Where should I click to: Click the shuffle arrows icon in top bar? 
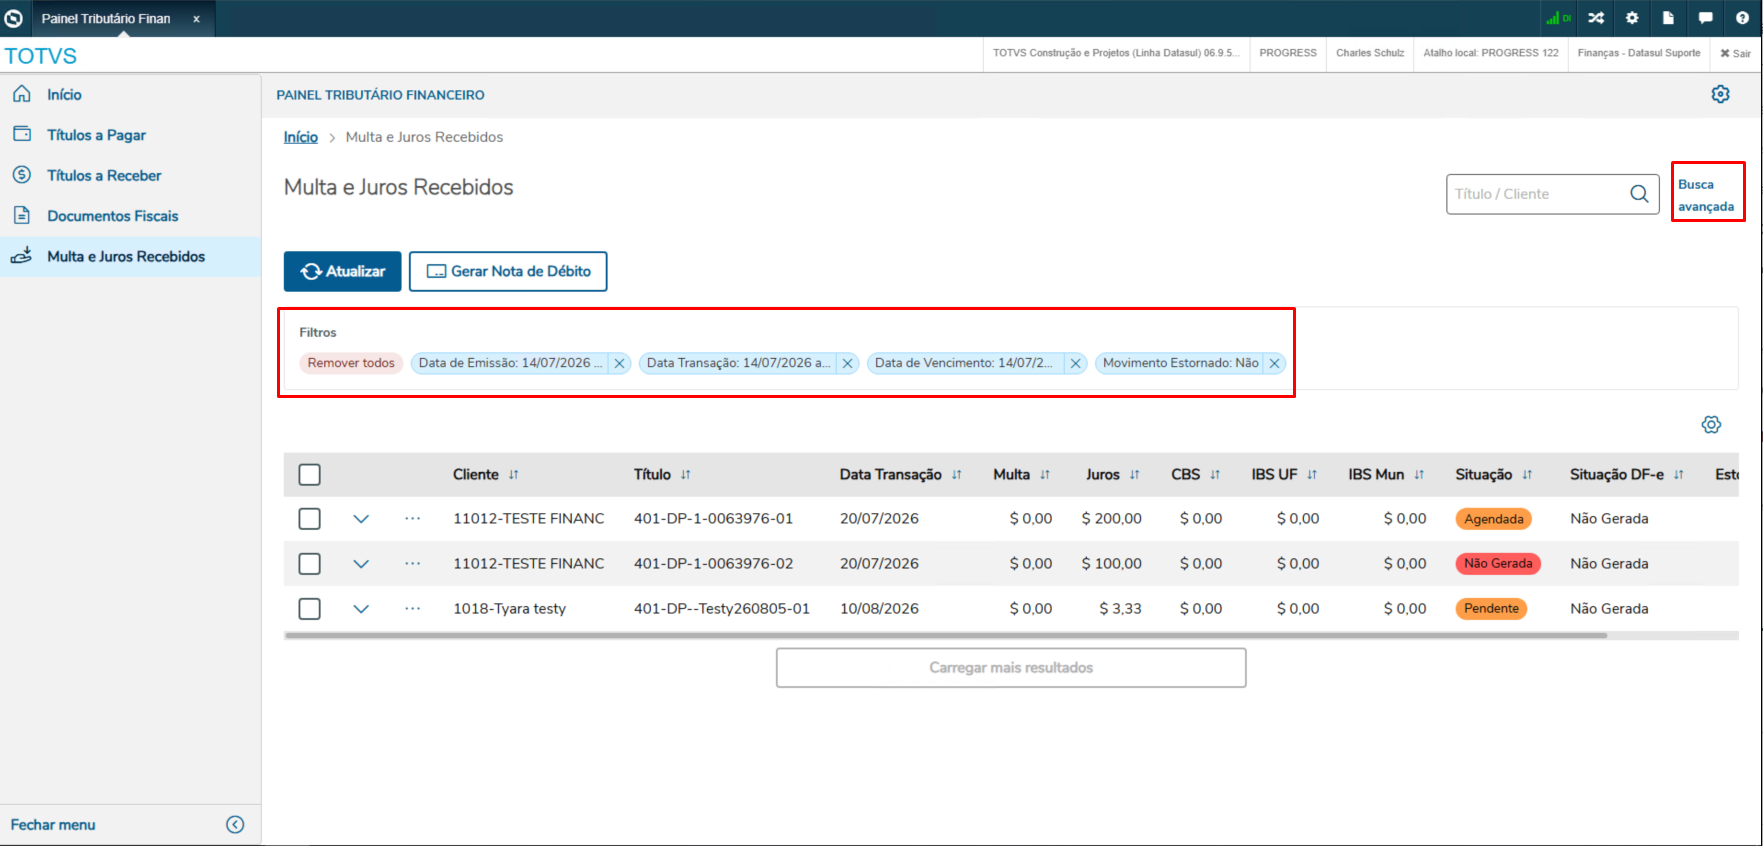[1596, 18]
